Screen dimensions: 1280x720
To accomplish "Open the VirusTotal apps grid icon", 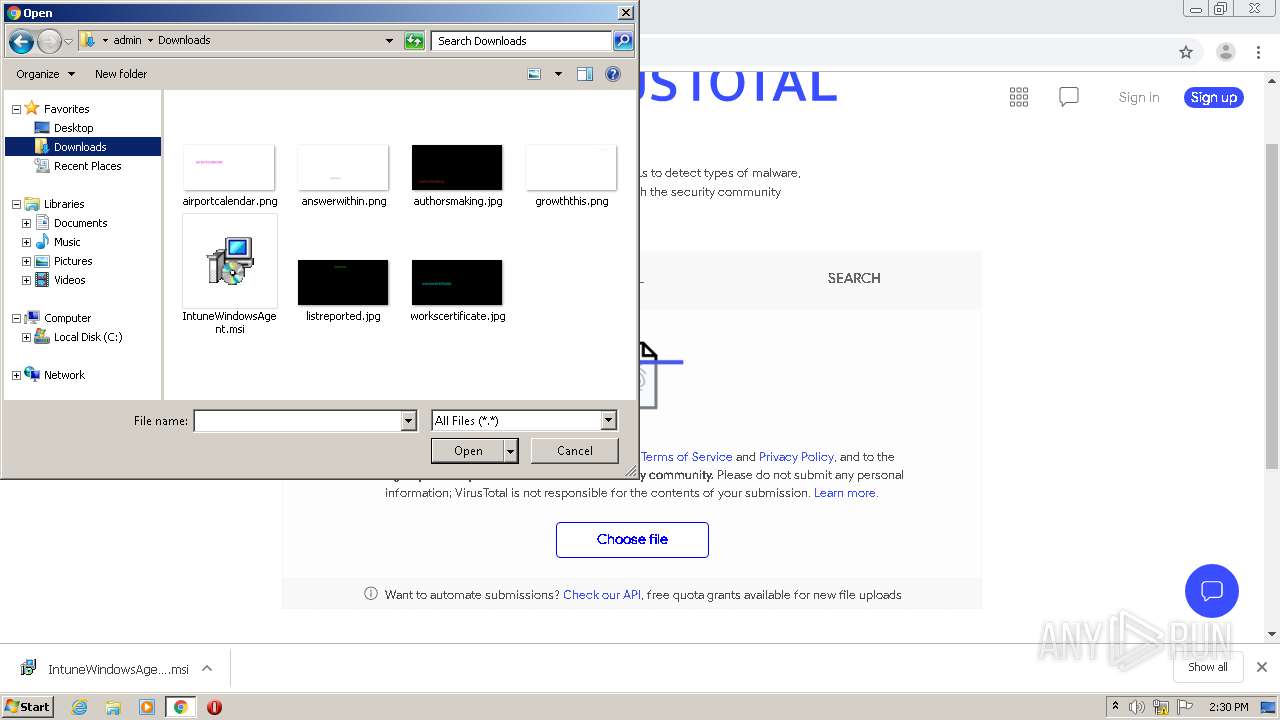I will point(1019,97).
